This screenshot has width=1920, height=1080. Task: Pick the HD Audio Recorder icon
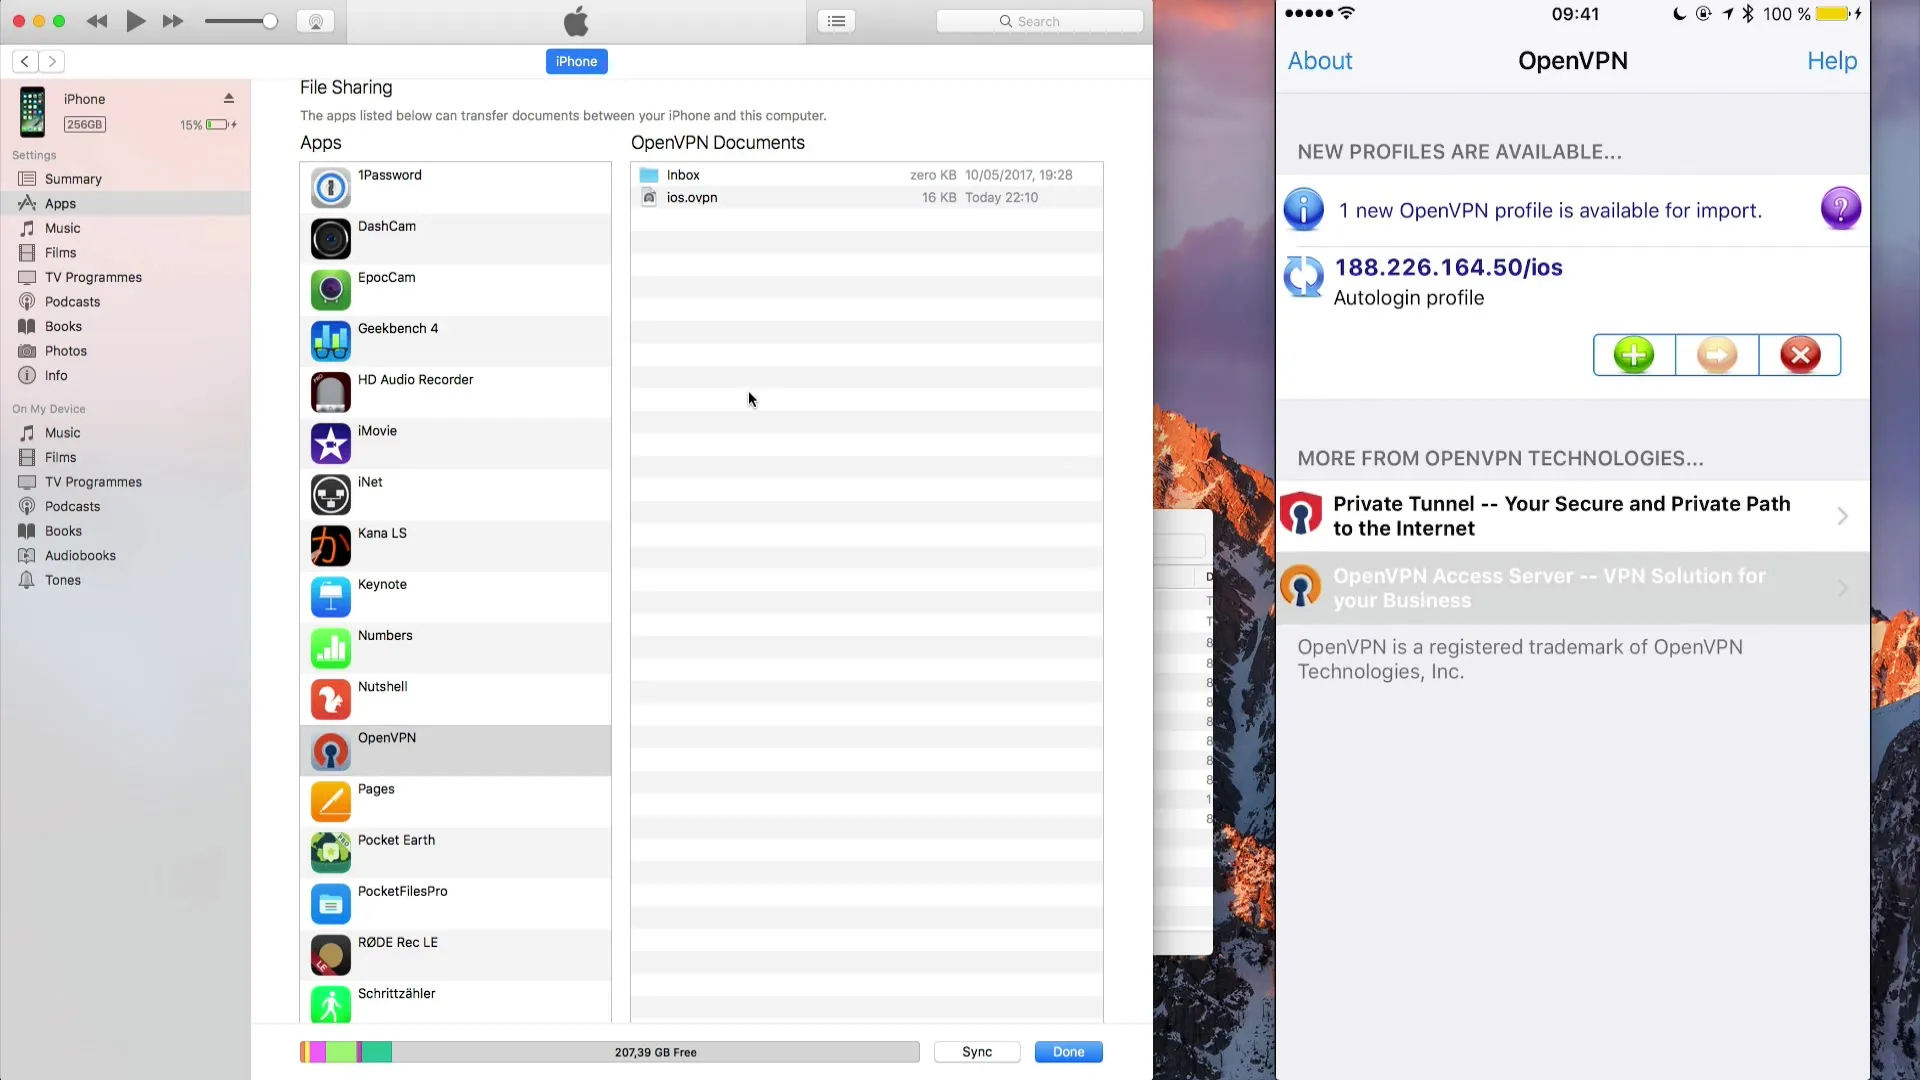[x=330, y=392]
